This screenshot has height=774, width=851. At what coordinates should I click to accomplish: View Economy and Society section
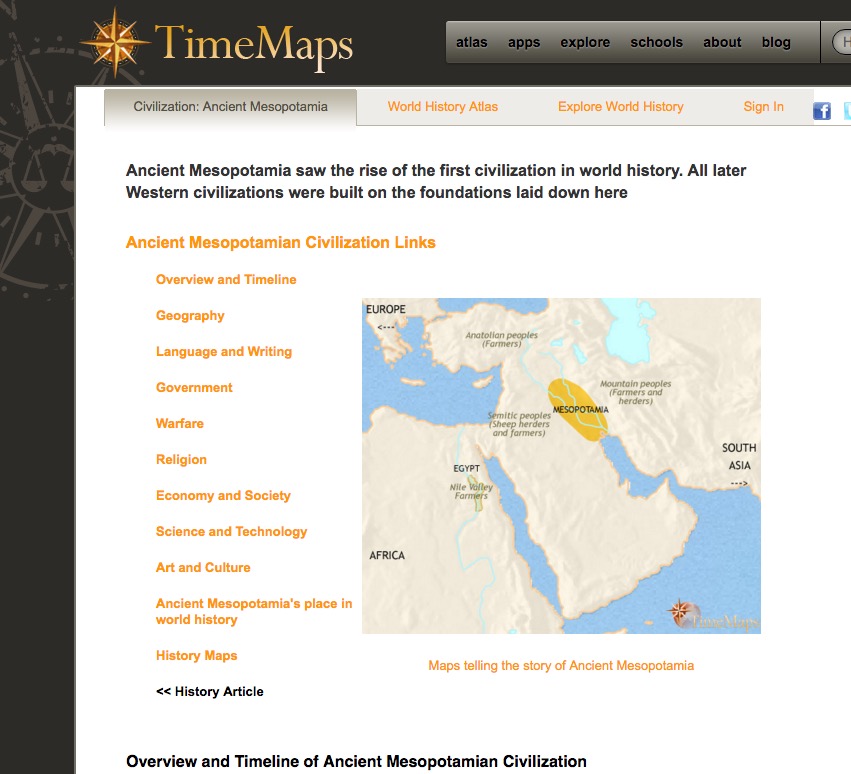[x=223, y=496]
